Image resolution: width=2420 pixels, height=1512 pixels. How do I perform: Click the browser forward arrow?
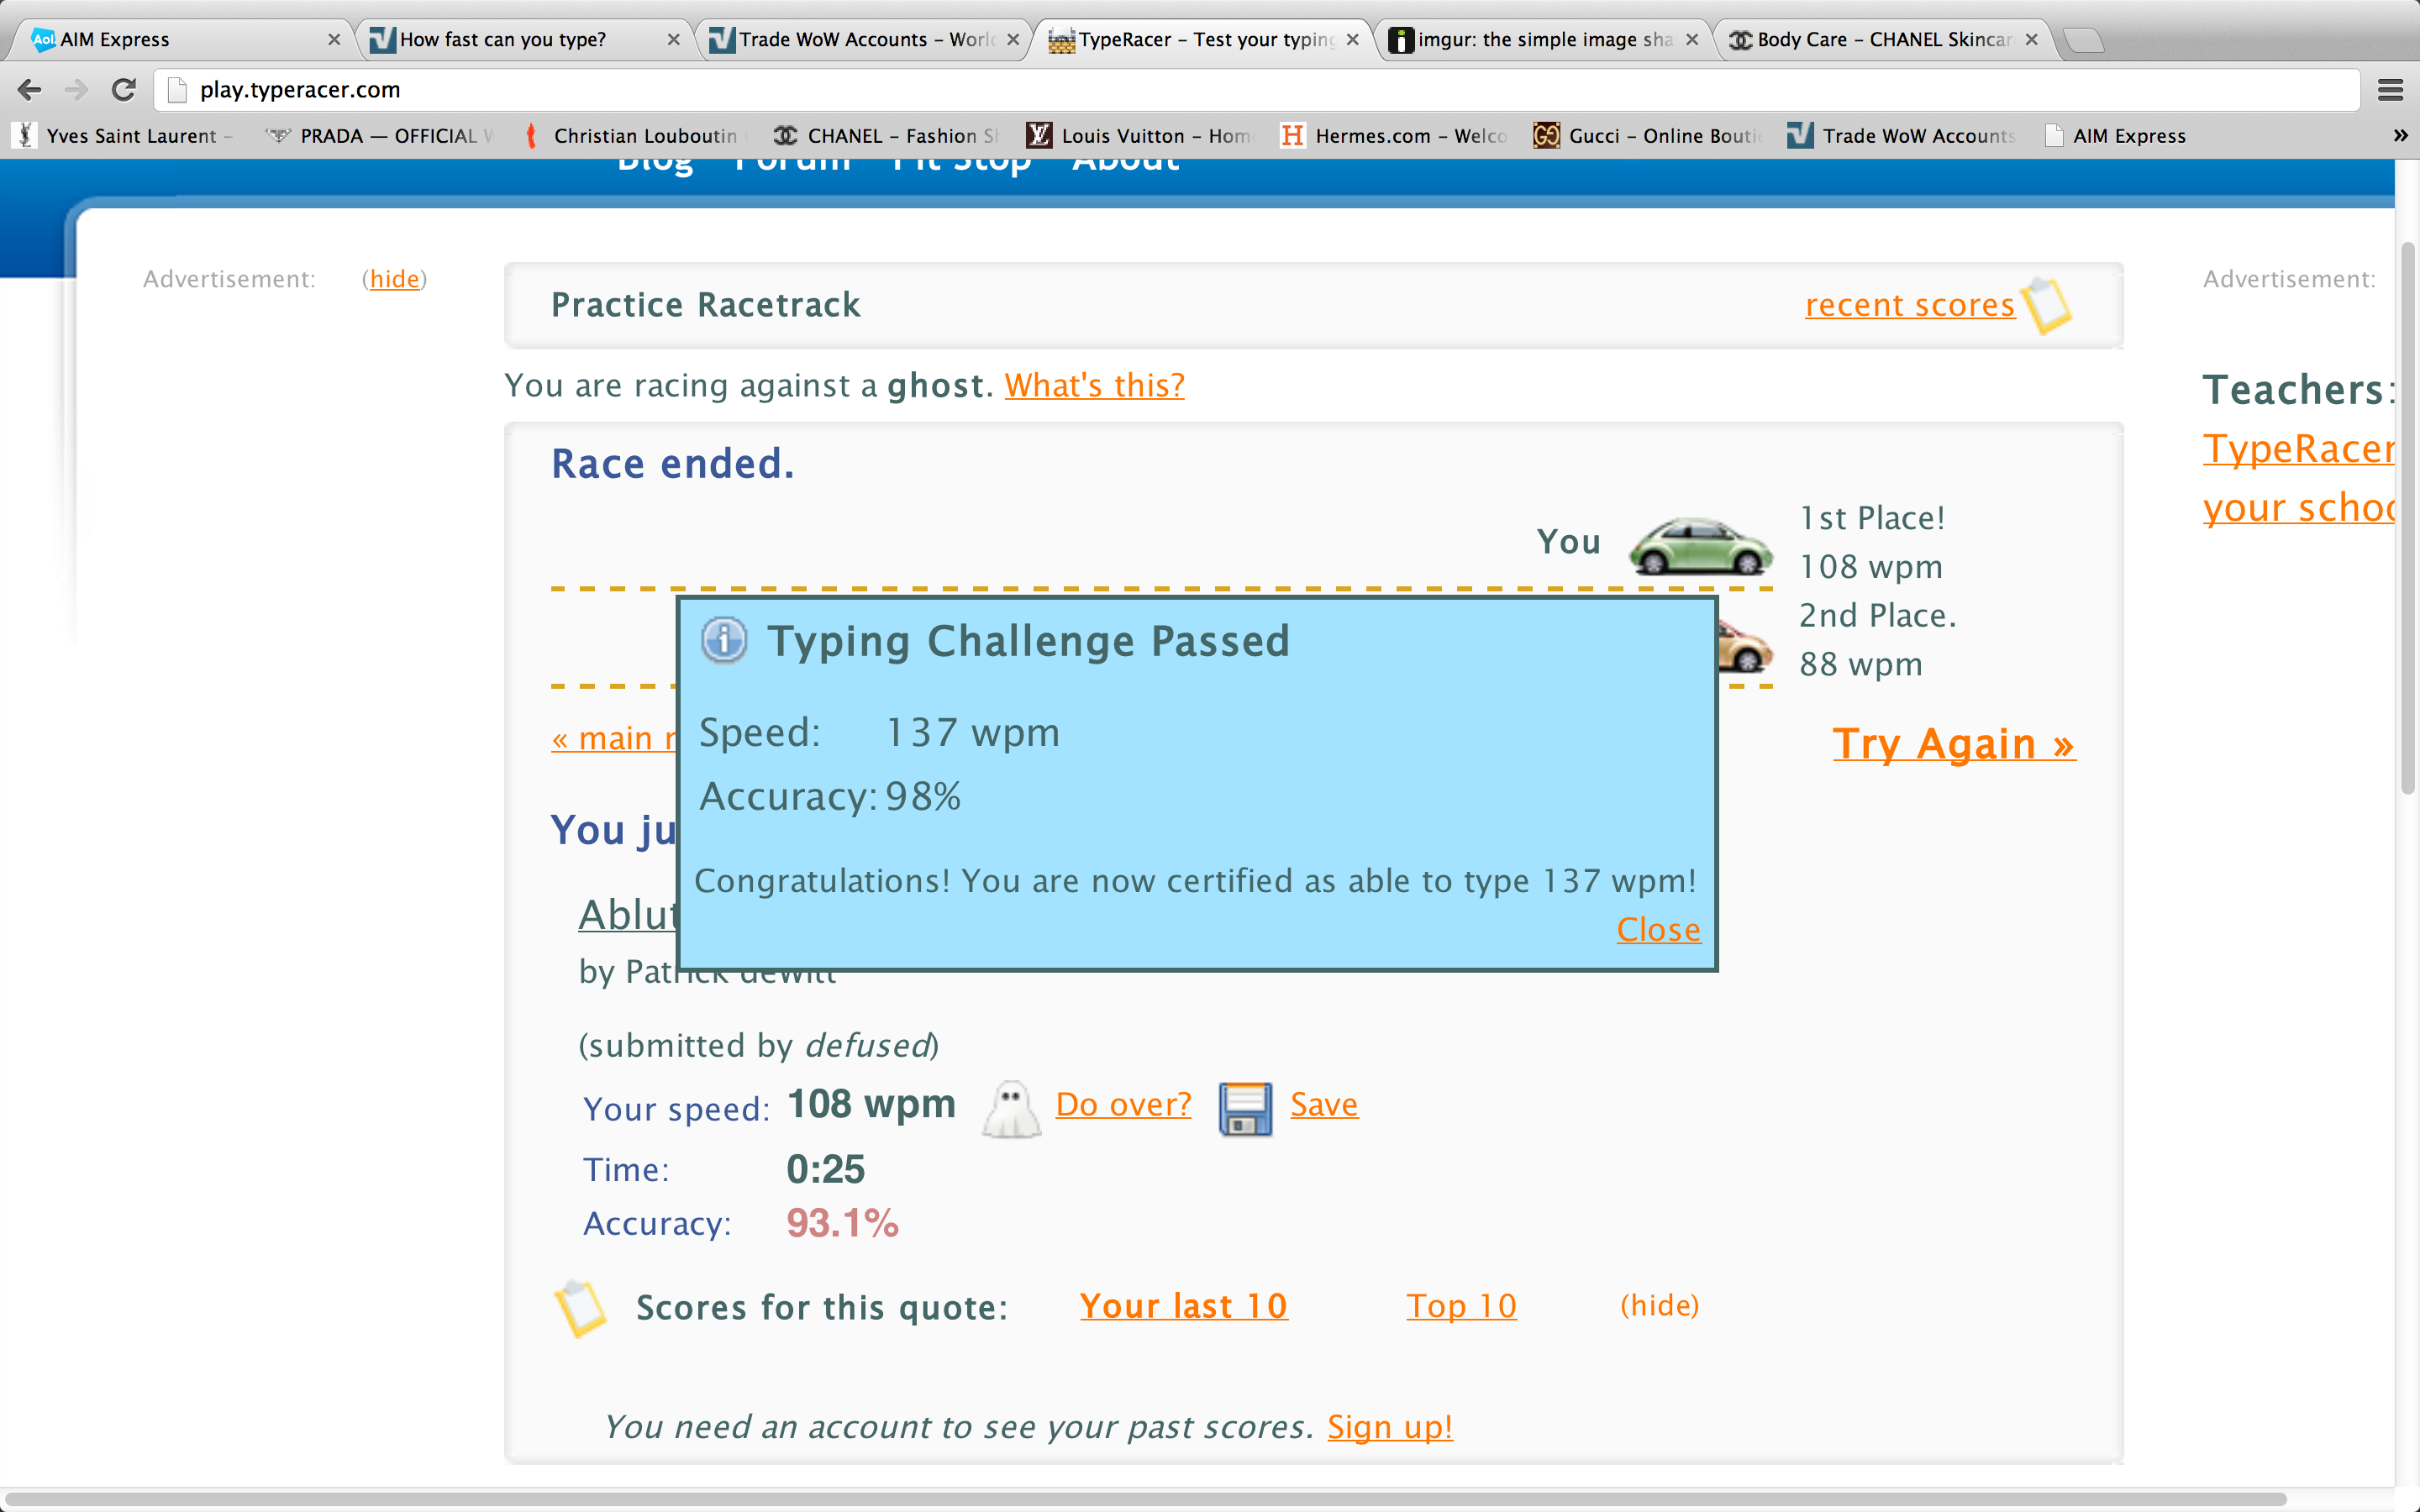pyautogui.click(x=77, y=90)
